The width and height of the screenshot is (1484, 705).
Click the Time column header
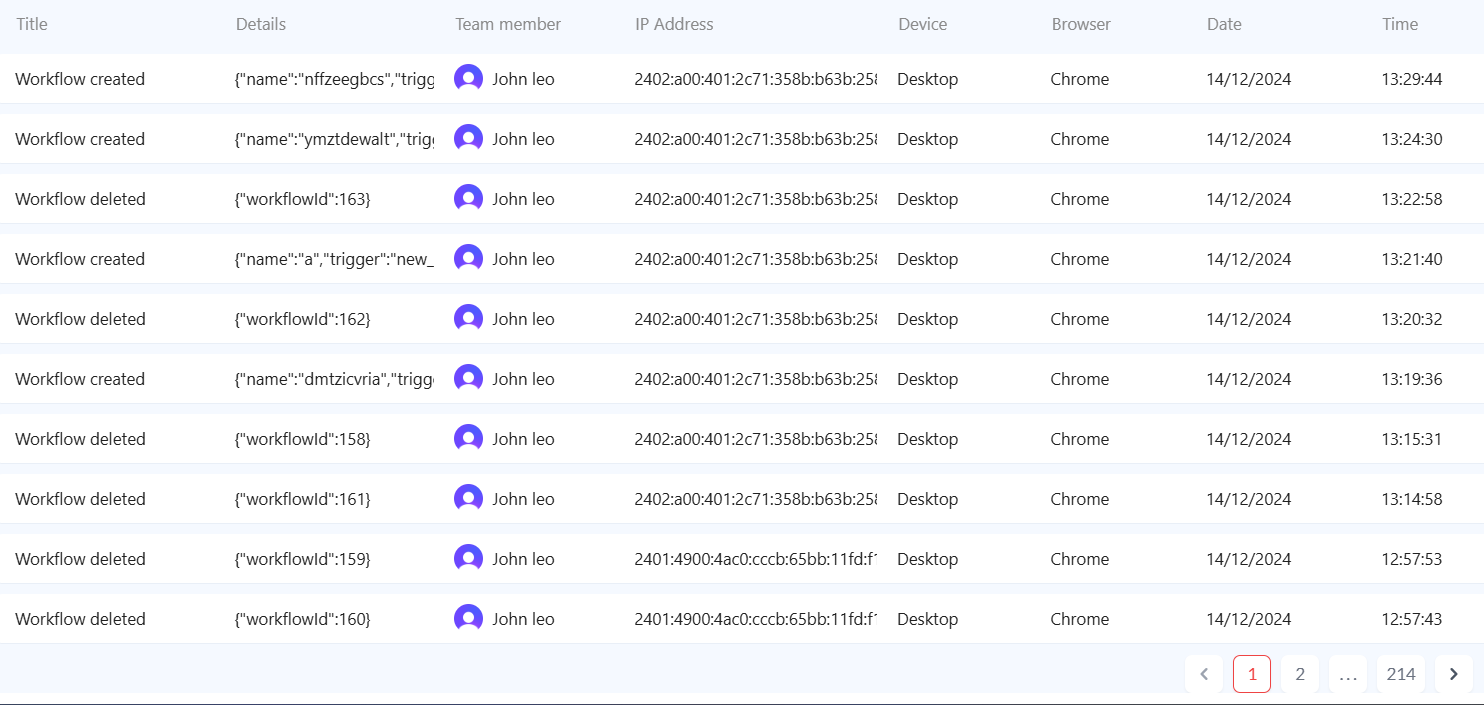[1400, 24]
